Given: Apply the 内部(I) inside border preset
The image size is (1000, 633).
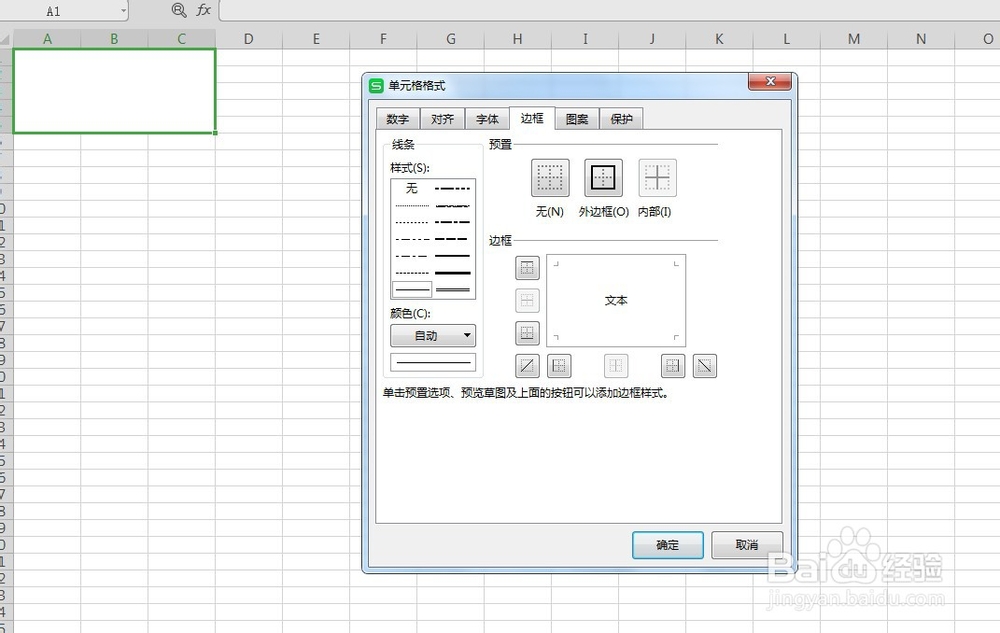Looking at the screenshot, I should point(658,178).
